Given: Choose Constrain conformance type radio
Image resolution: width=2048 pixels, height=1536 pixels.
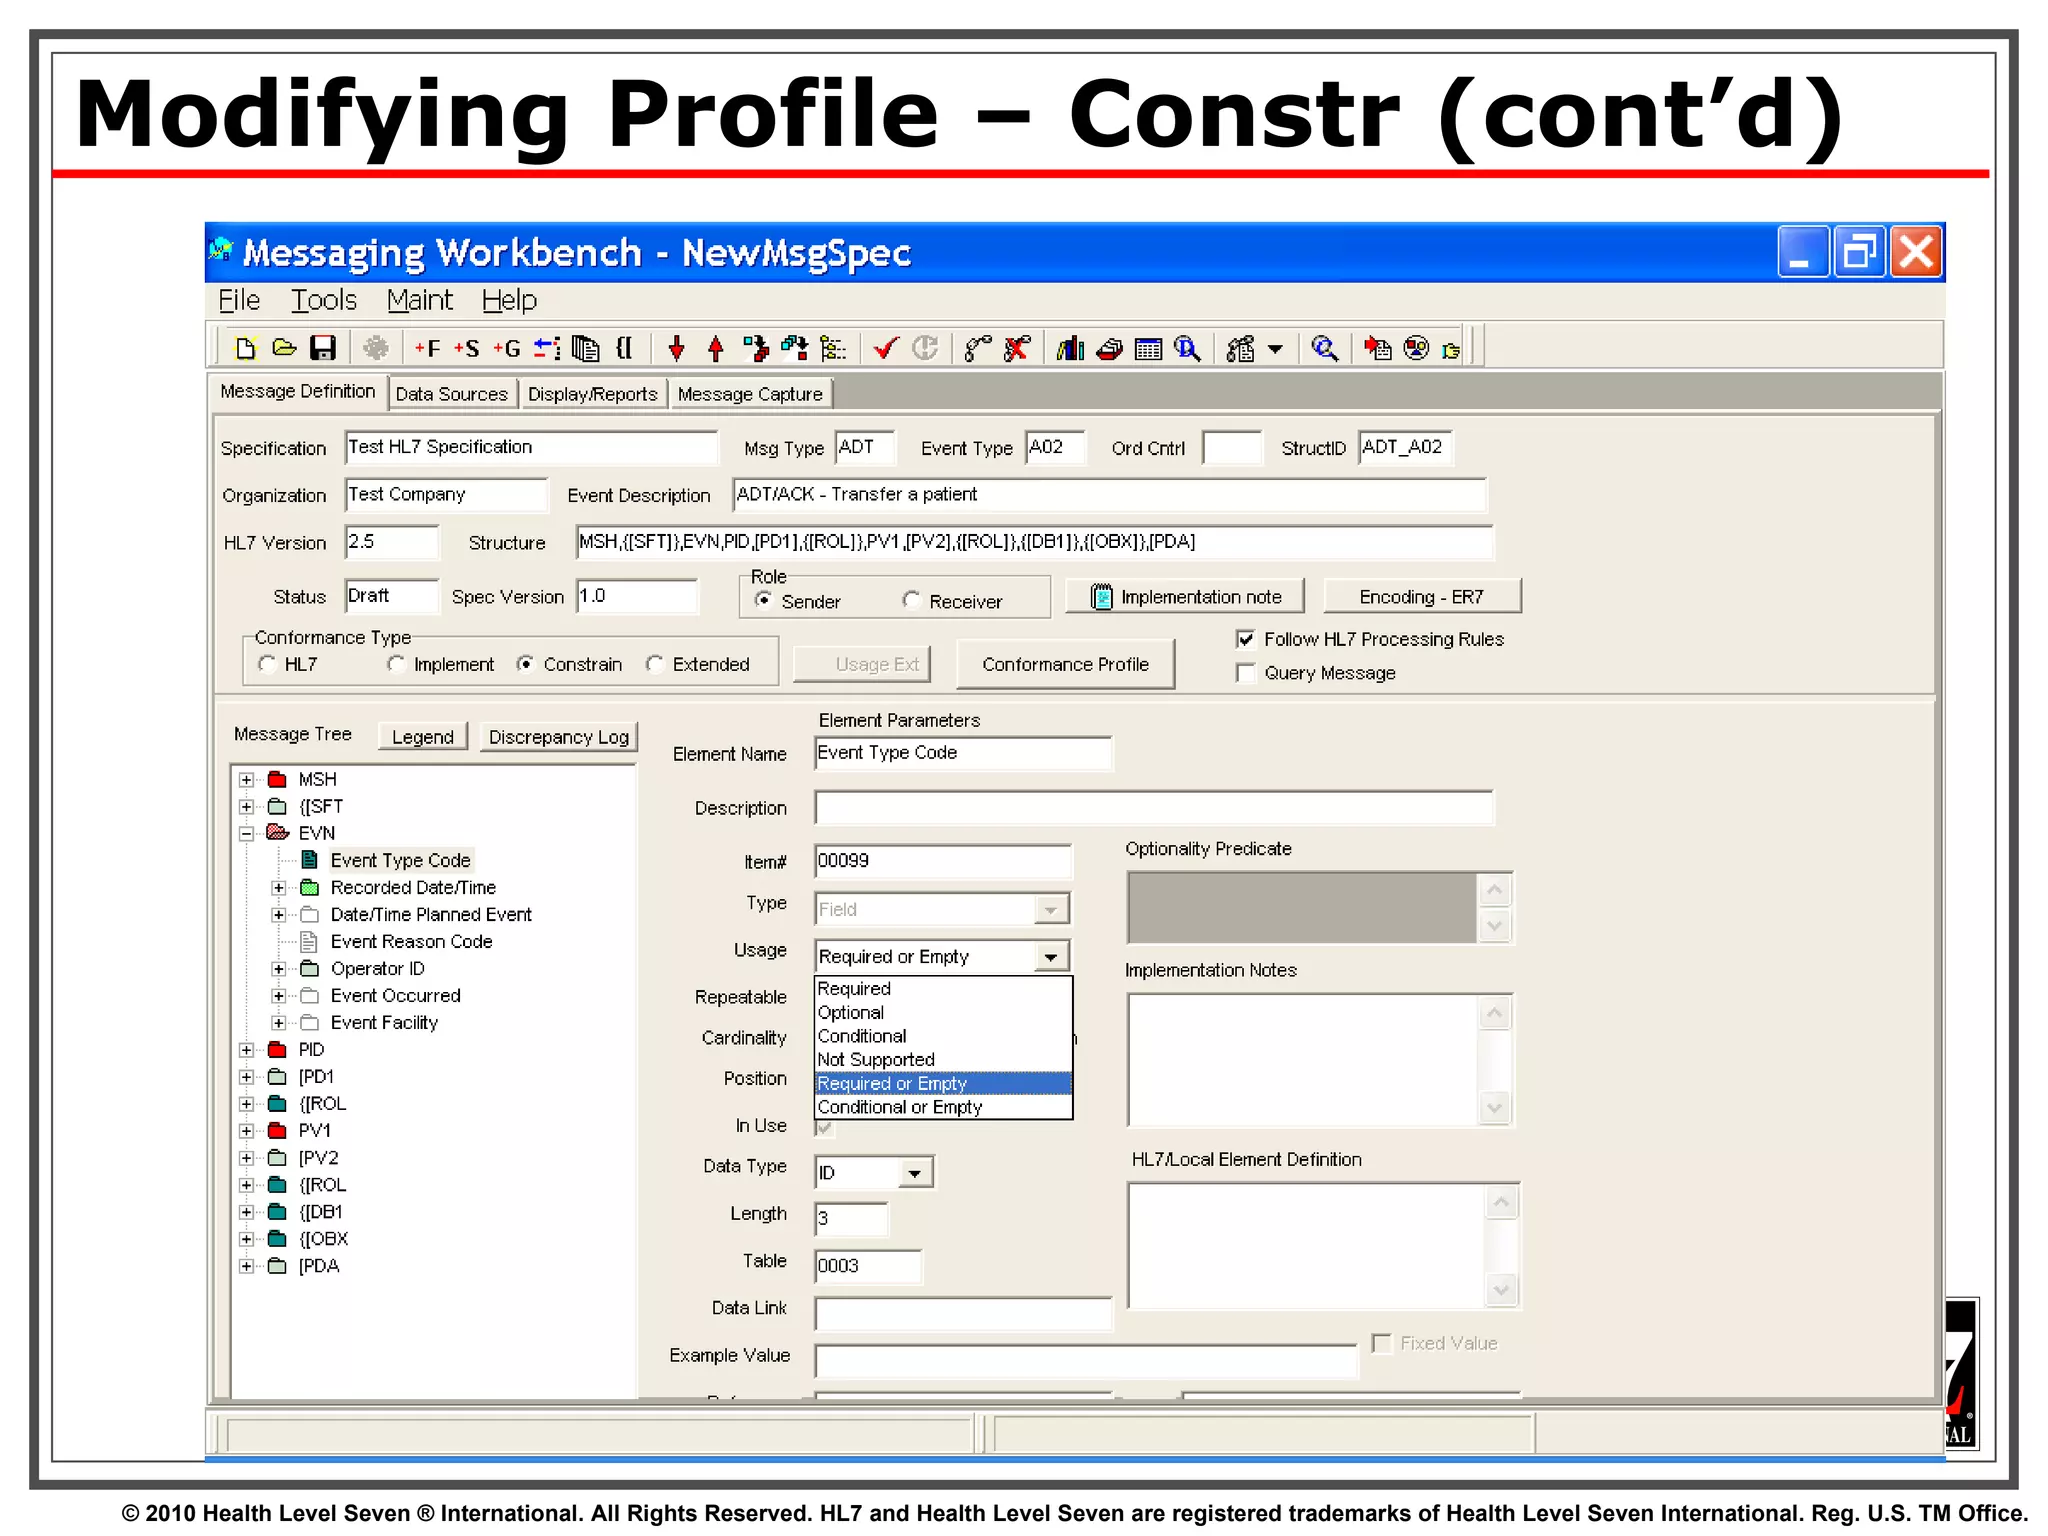Looking at the screenshot, I should (x=525, y=664).
